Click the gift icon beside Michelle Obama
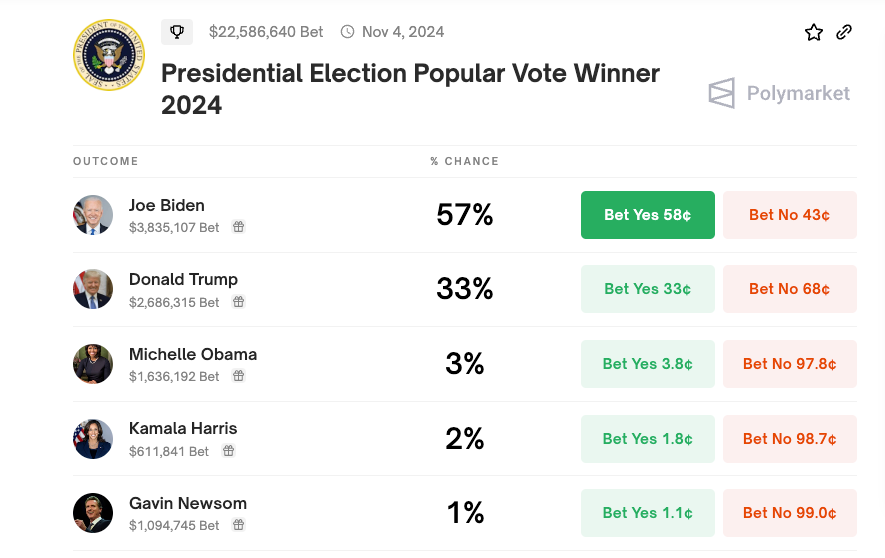 coord(238,376)
